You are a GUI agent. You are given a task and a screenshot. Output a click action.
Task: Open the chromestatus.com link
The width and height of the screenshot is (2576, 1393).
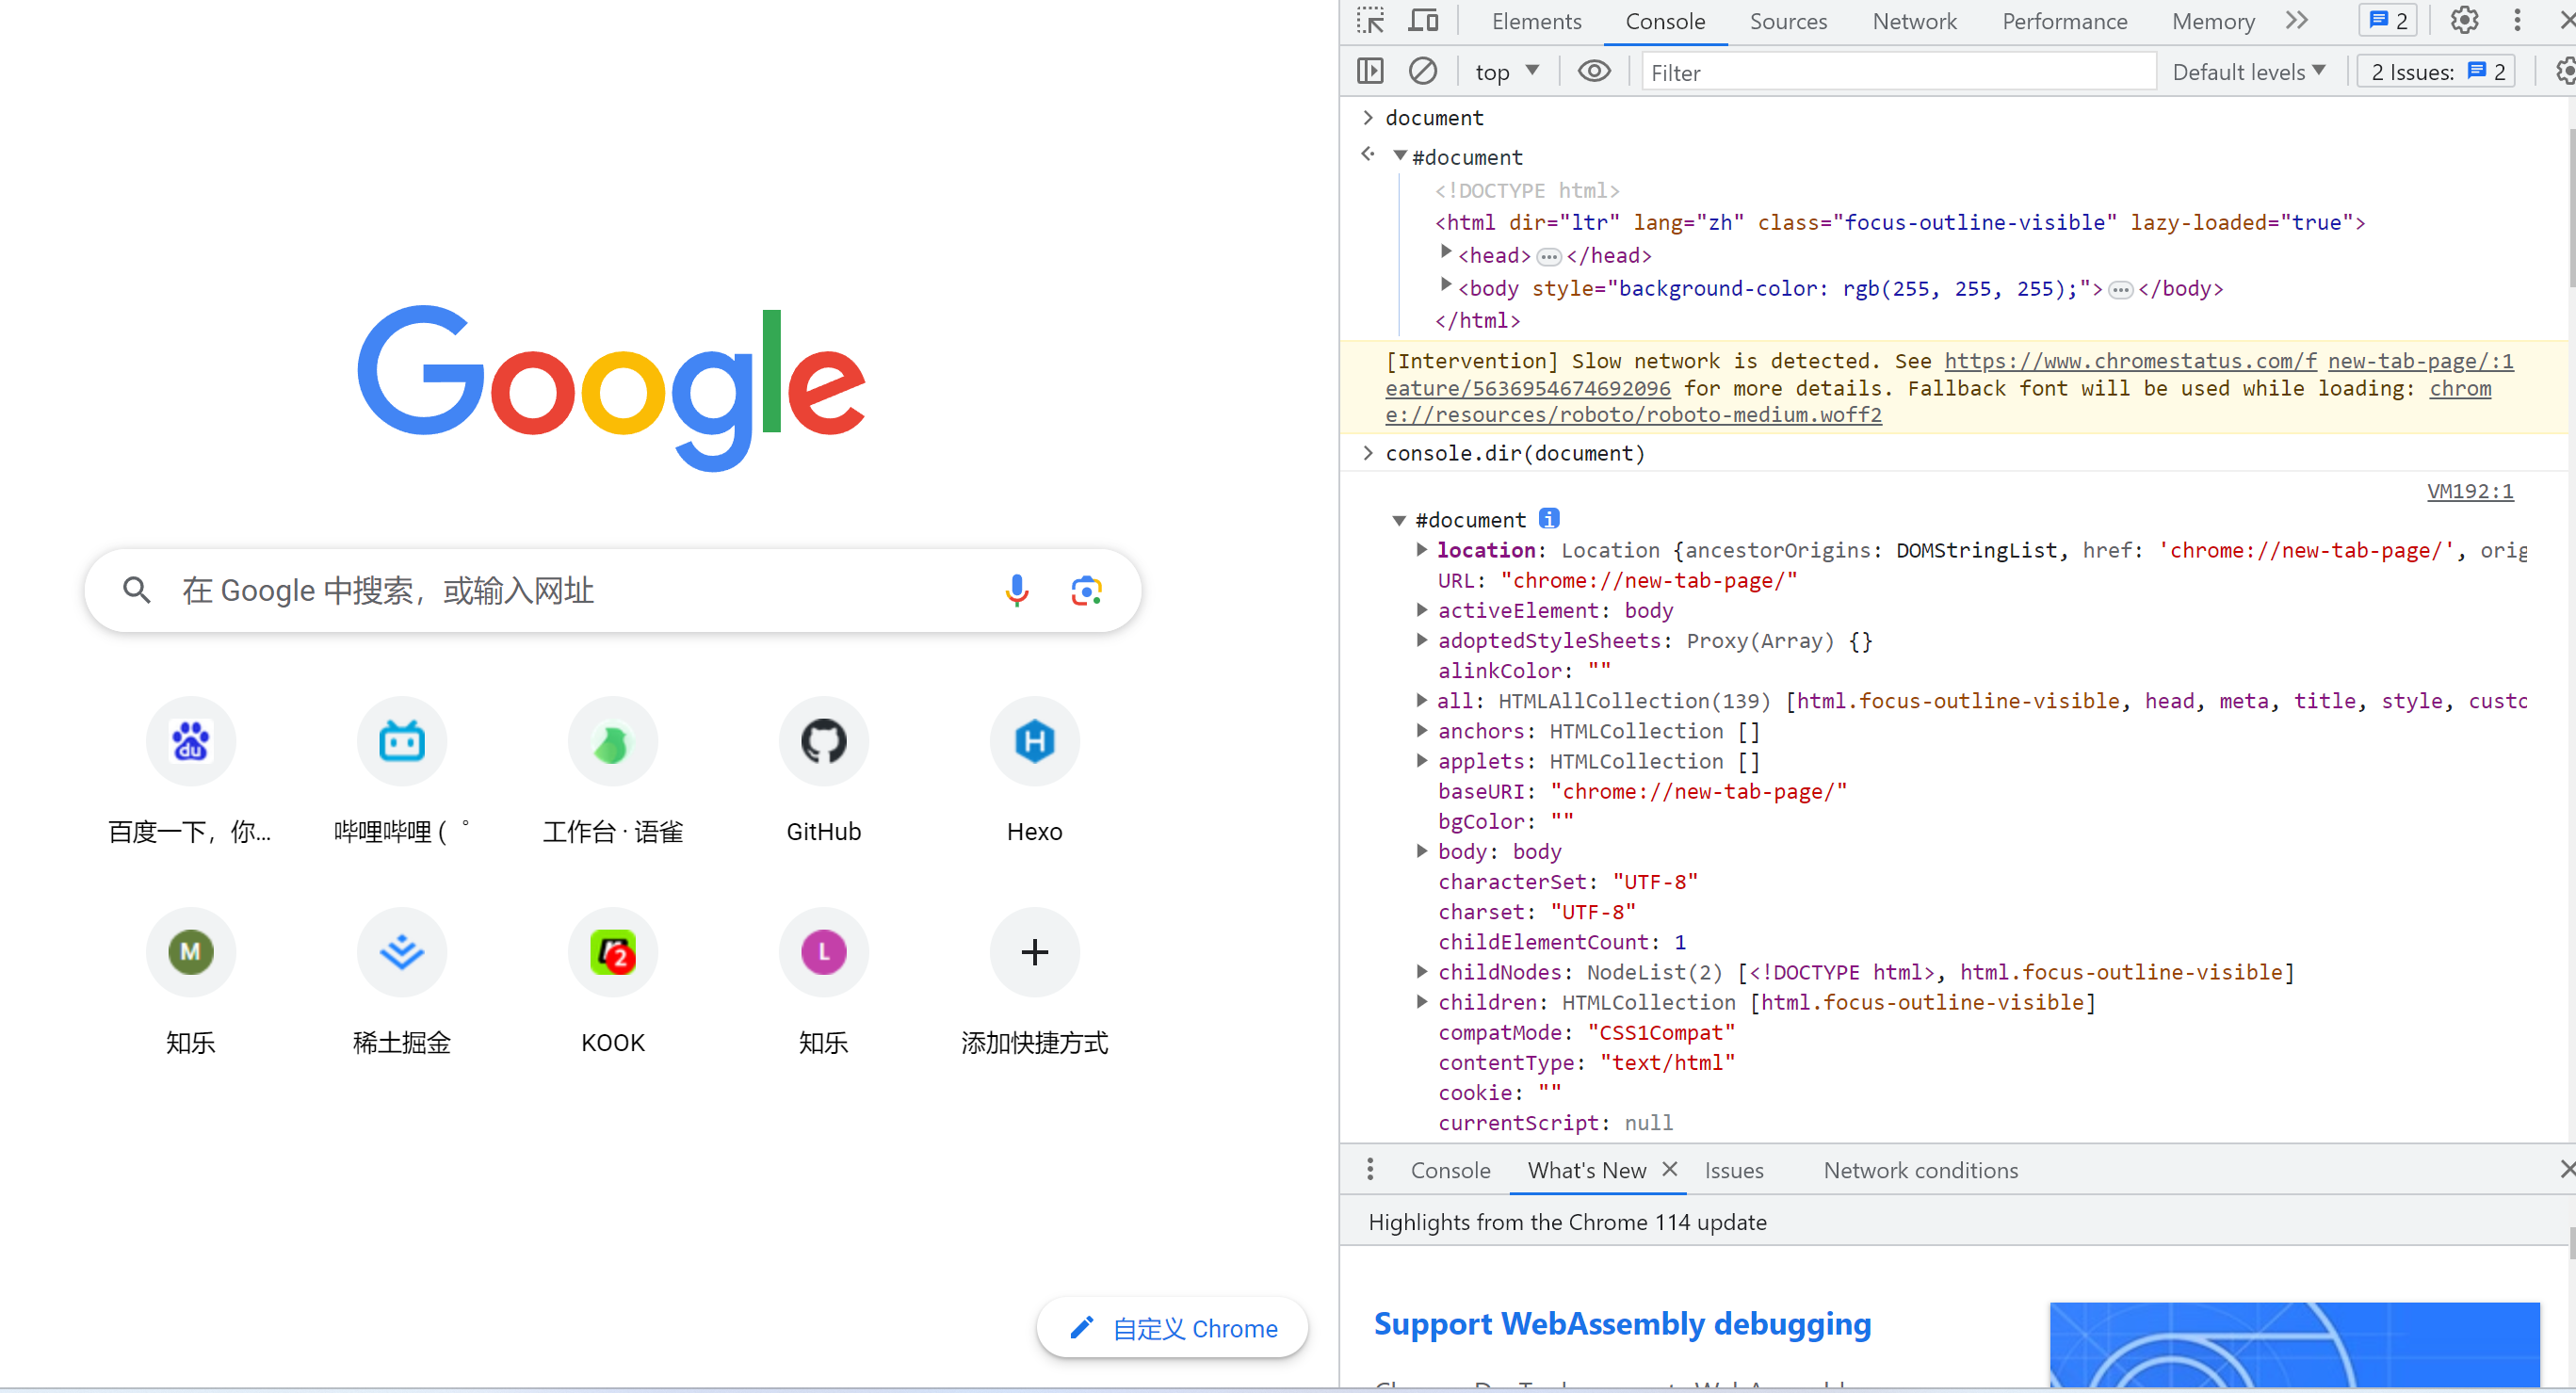2131,361
